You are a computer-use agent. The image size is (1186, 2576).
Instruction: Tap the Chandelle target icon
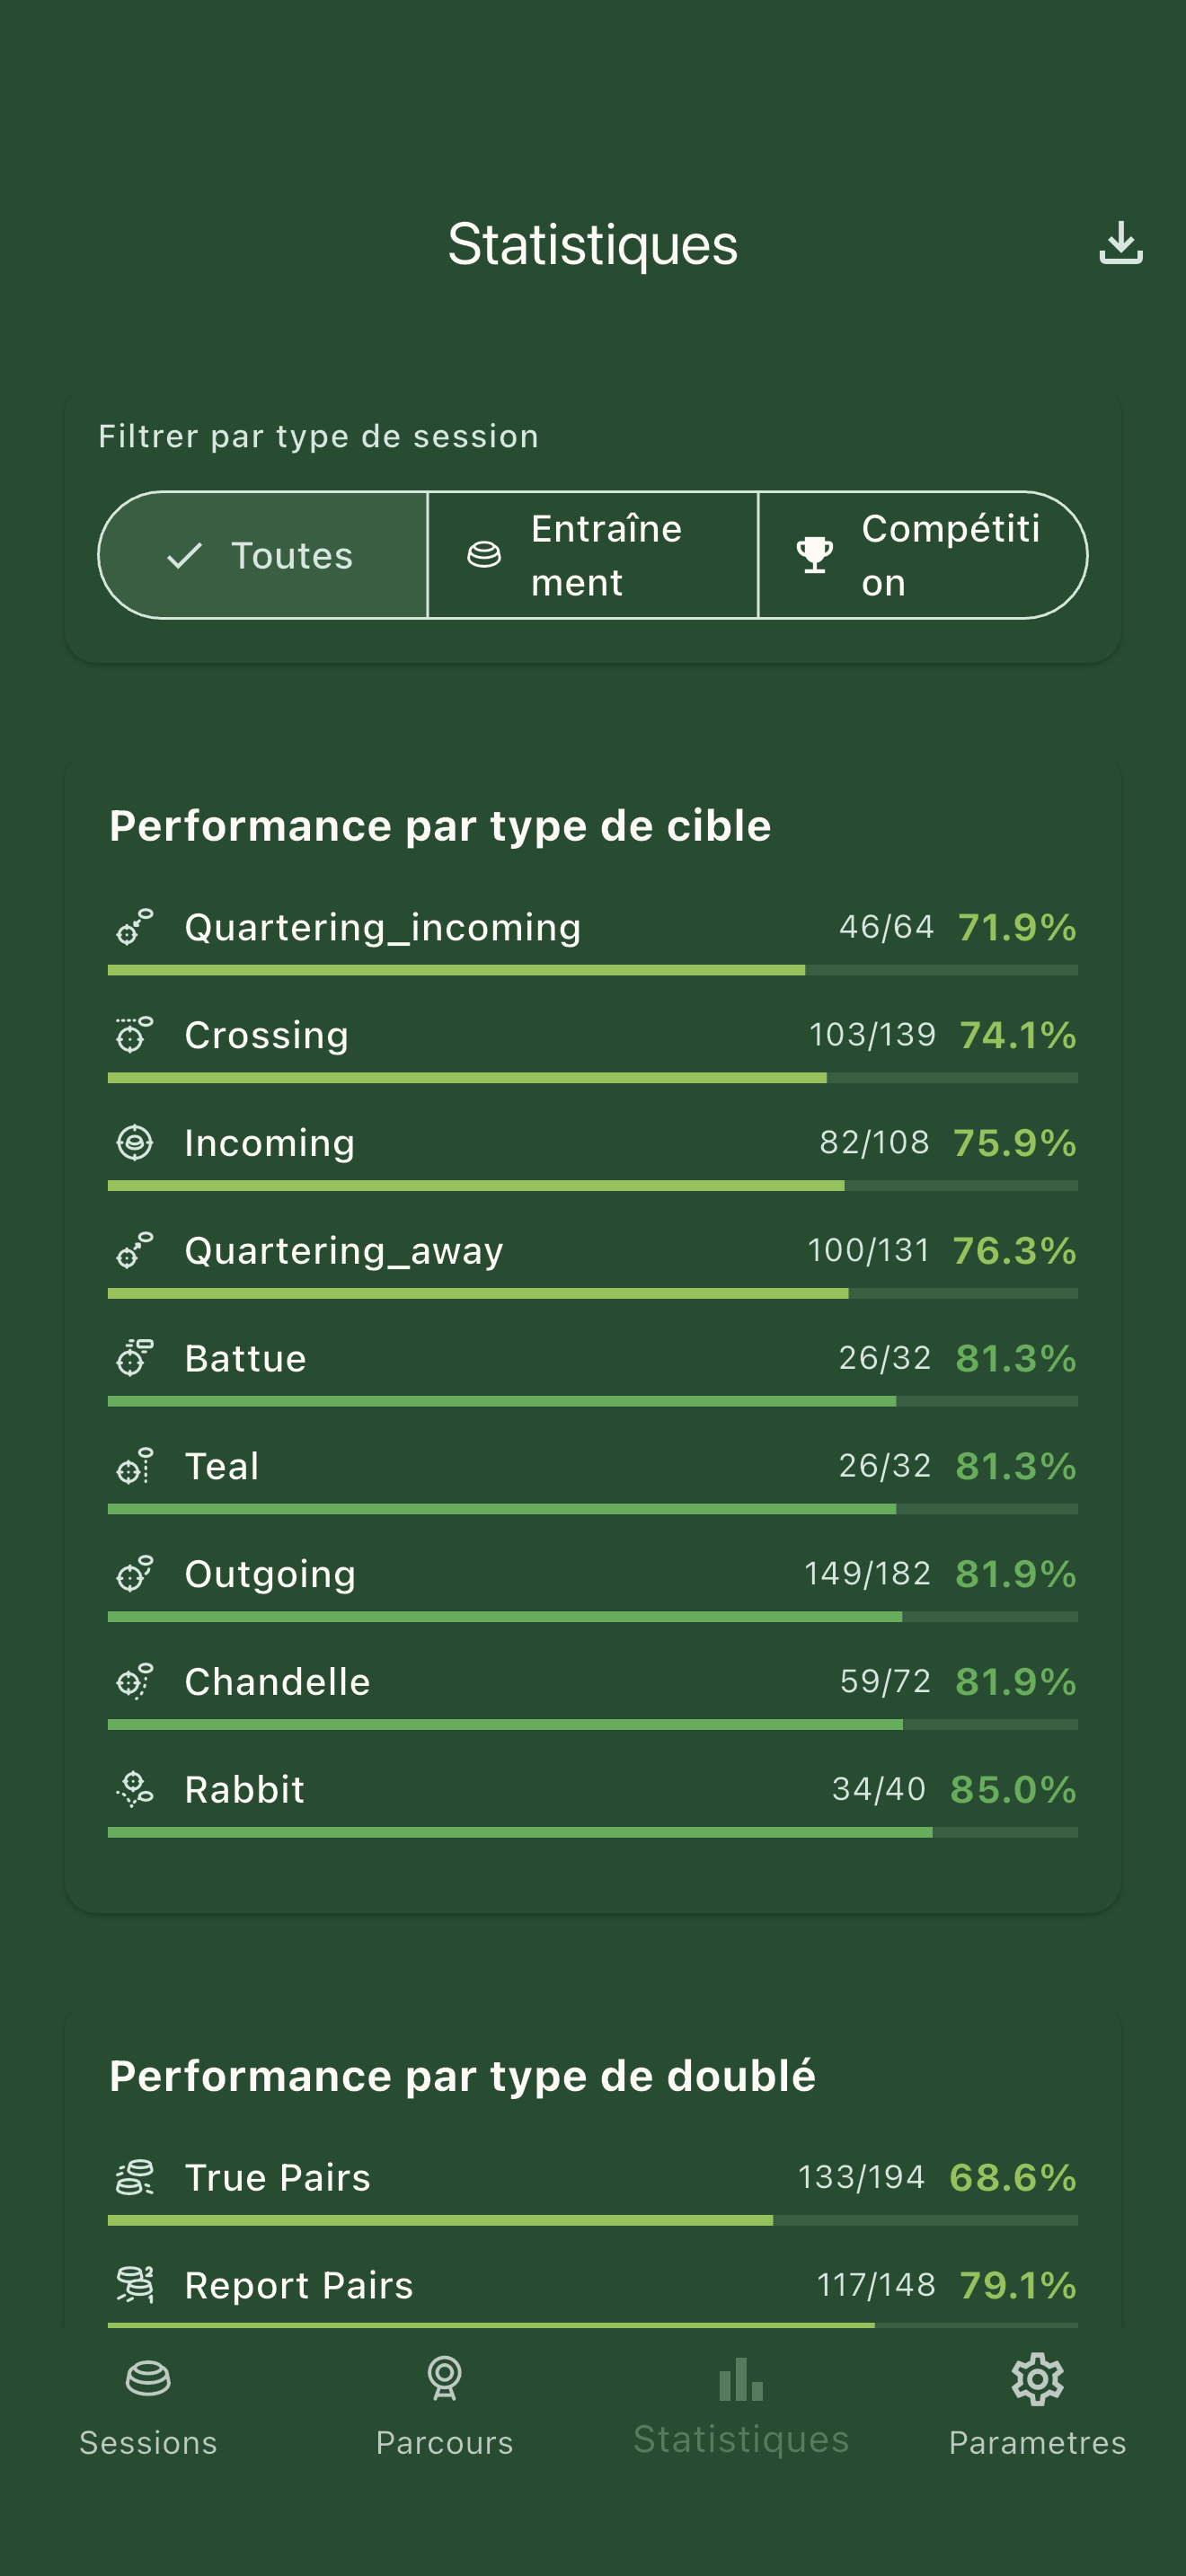click(x=135, y=1681)
